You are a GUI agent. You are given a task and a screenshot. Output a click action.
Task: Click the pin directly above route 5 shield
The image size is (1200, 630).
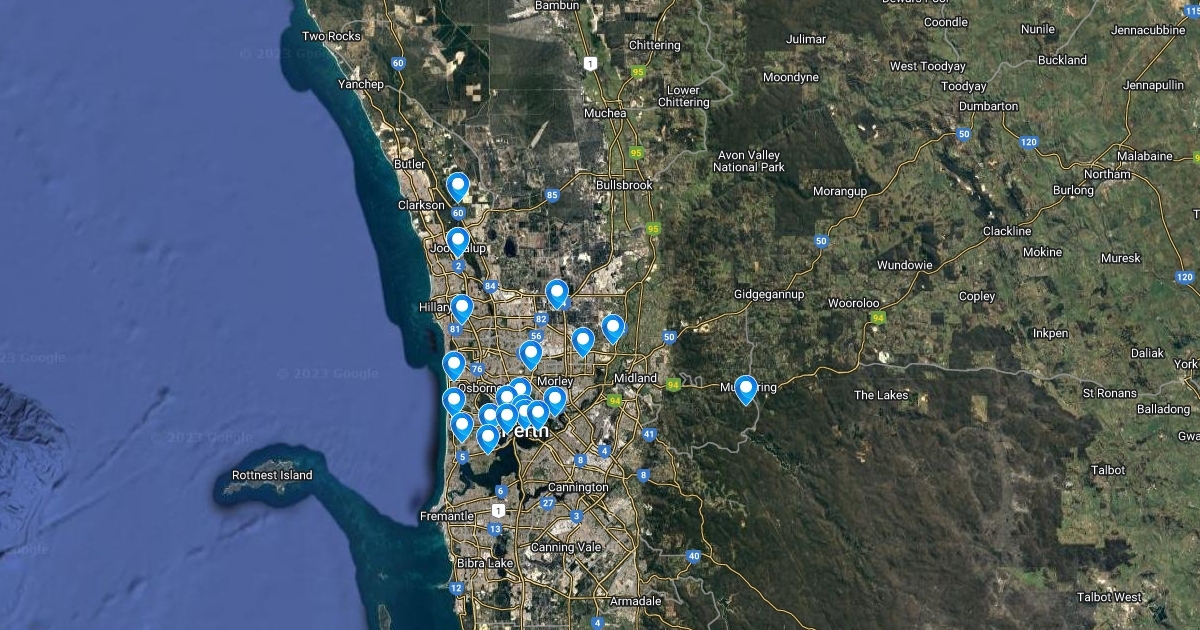click(x=461, y=428)
